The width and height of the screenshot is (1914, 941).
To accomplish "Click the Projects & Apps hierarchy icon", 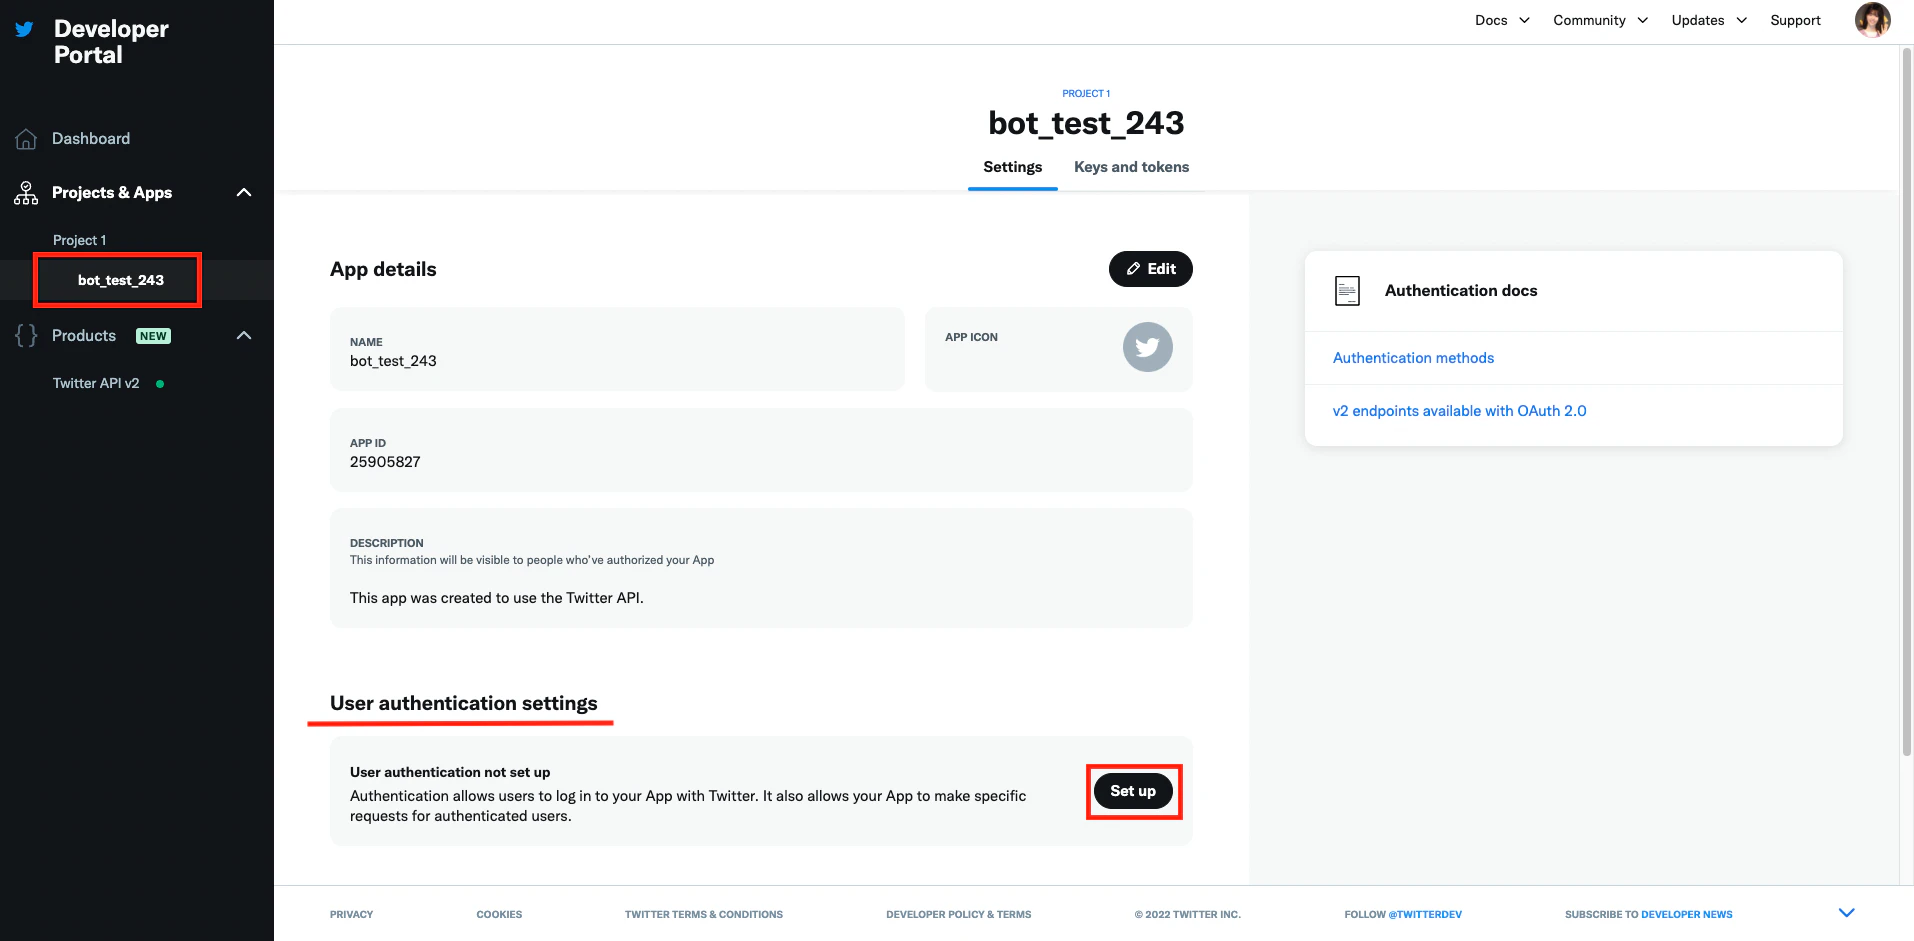I will pyautogui.click(x=26, y=193).
